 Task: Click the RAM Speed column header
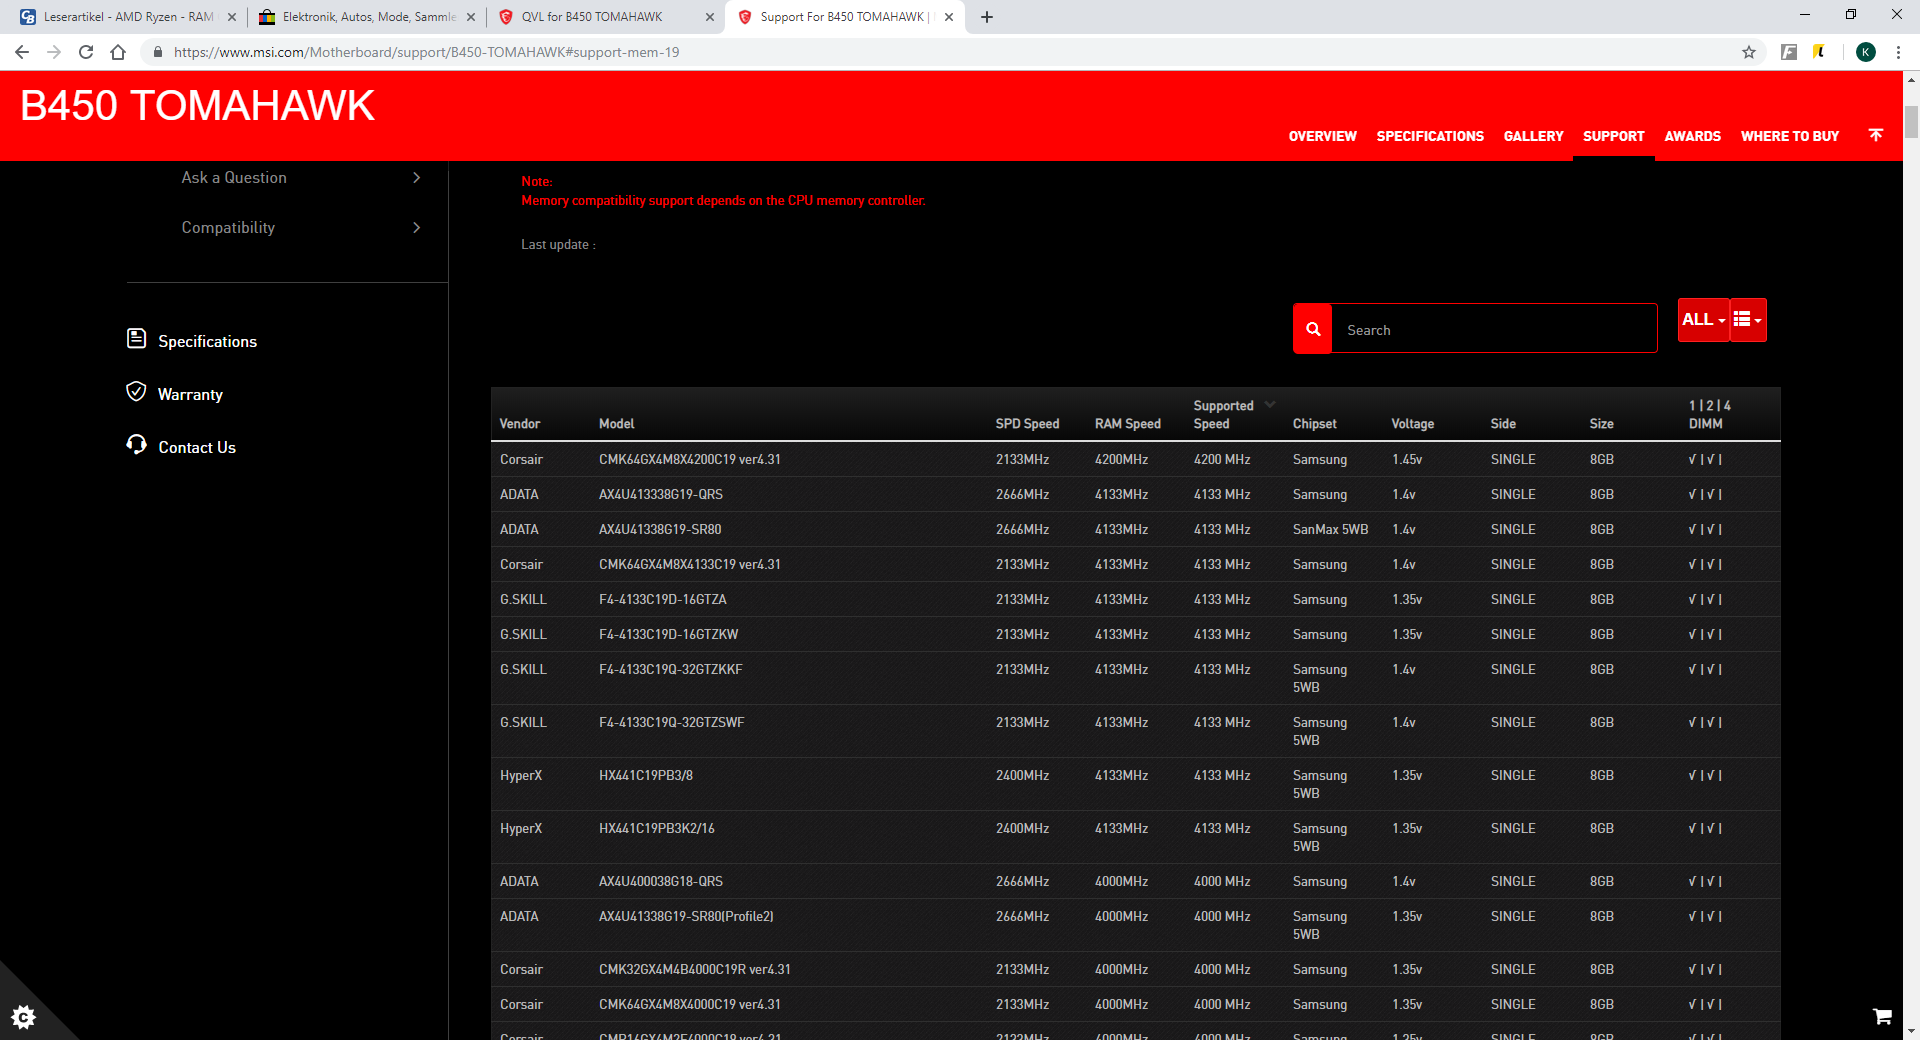point(1128,424)
